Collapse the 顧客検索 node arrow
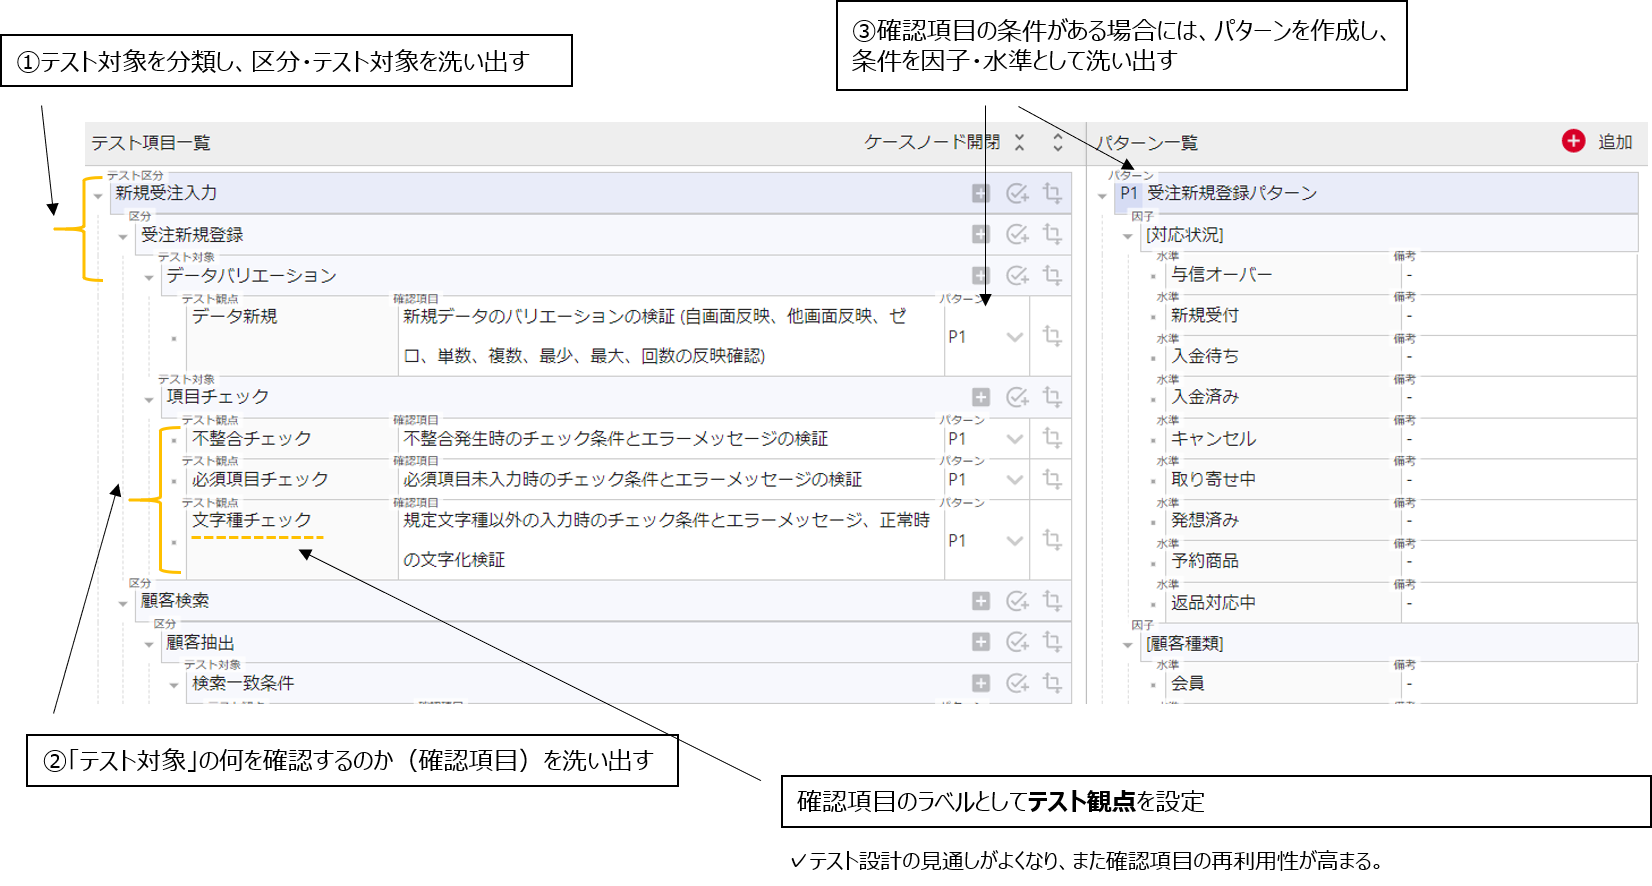 (123, 604)
